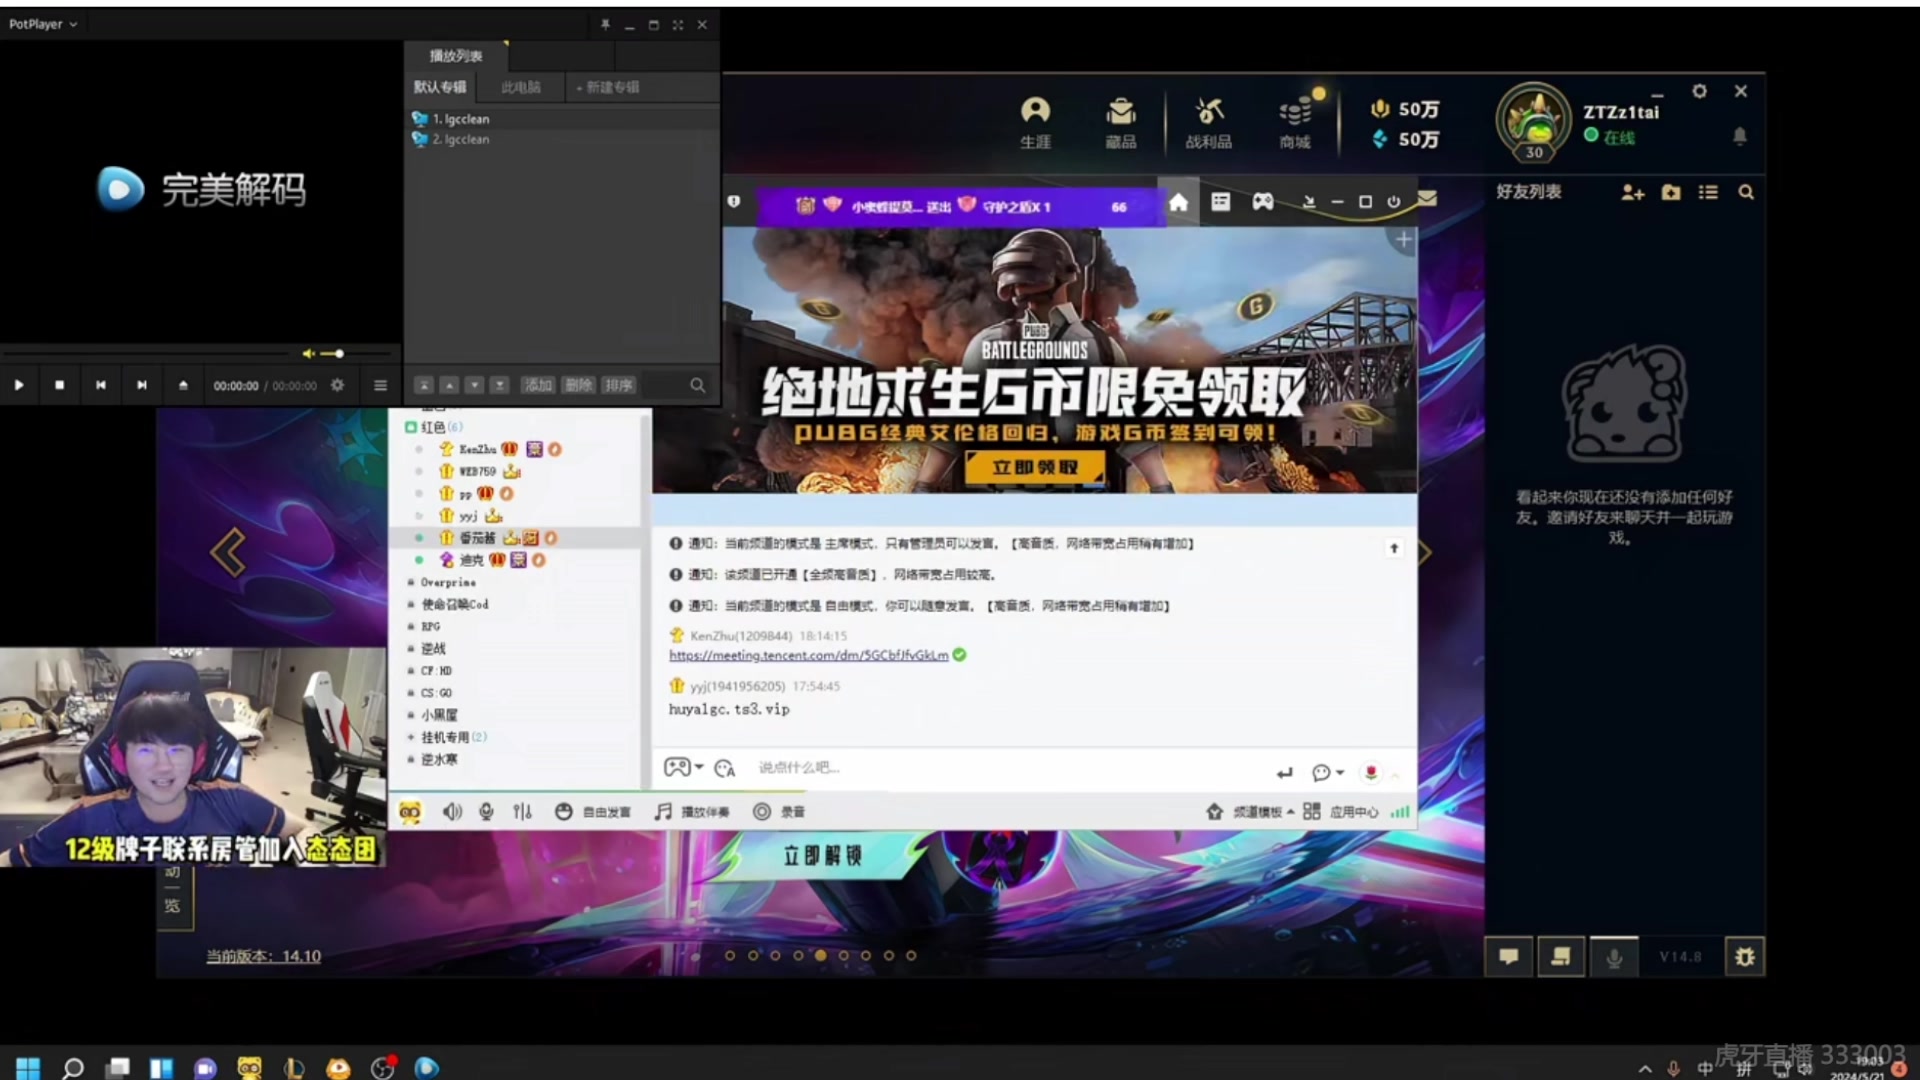Click the font style icon in chat input
The width and height of the screenshot is (1920, 1080).
(x=725, y=768)
